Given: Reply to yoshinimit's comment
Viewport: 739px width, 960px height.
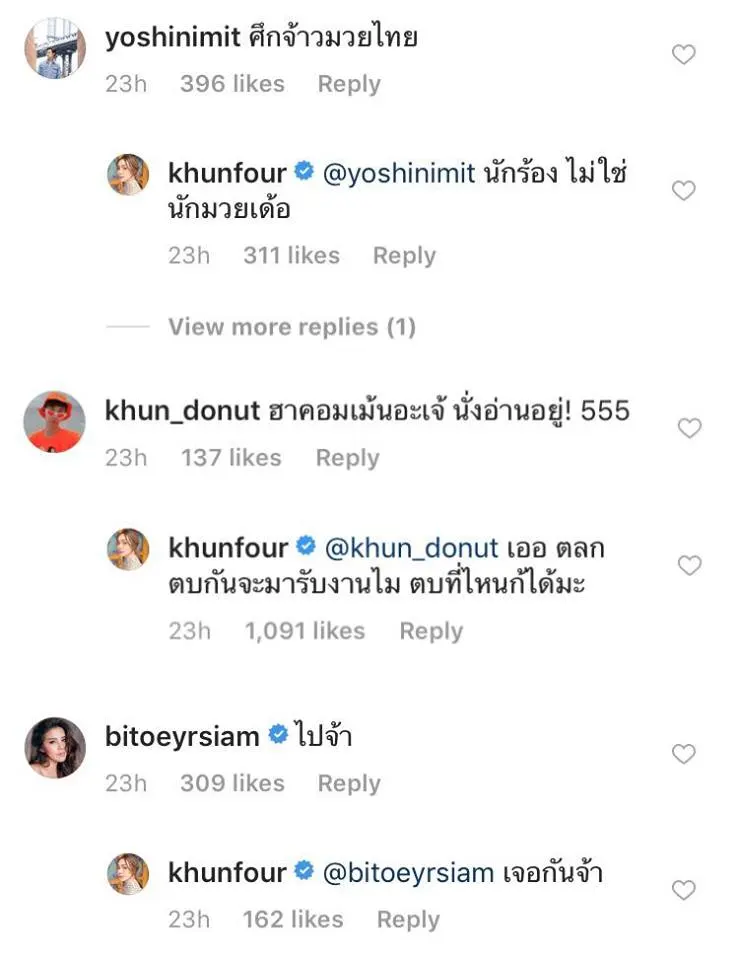Looking at the screenshot, I should [349, 84].
